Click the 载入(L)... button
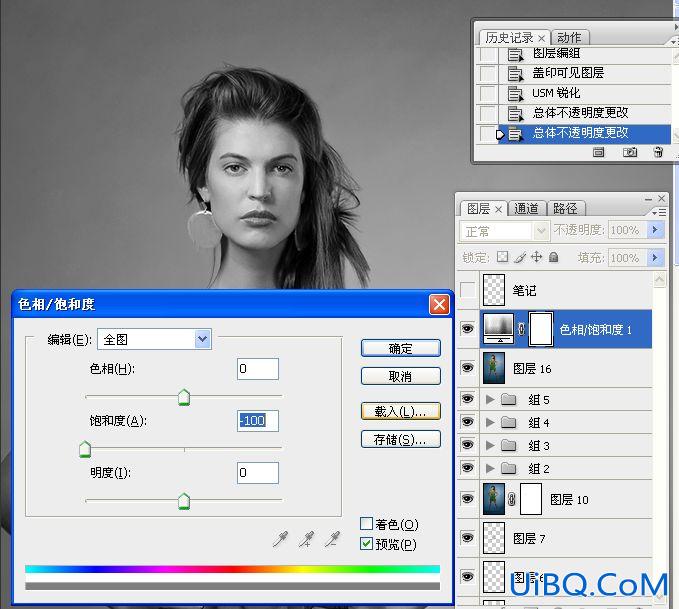Image resolution: width=679 pixels, height=609 pixels. tap(401, 411)
